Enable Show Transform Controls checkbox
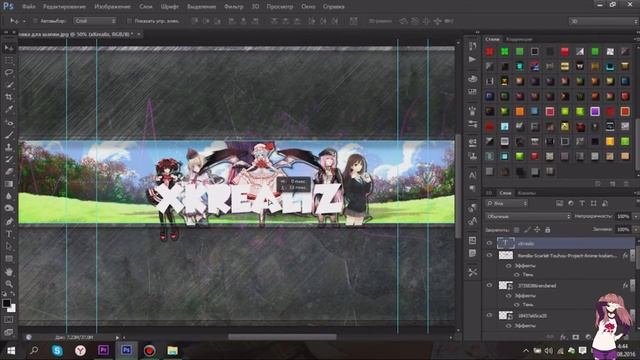The width and height of the screenshot is (640, 360). point(129,21)
